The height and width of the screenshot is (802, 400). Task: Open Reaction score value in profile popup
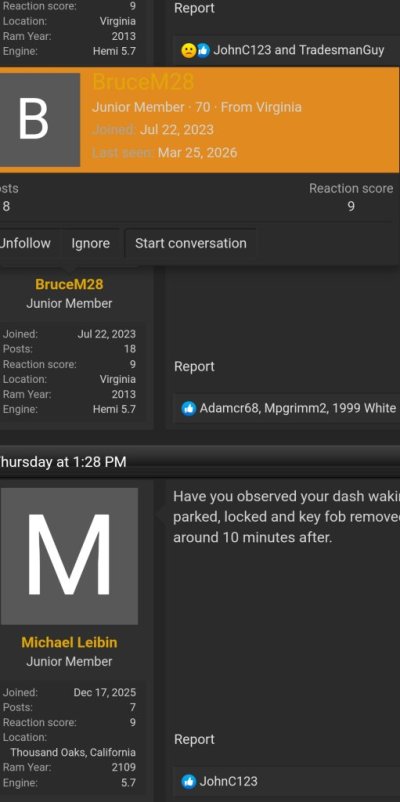coord(351,206)
